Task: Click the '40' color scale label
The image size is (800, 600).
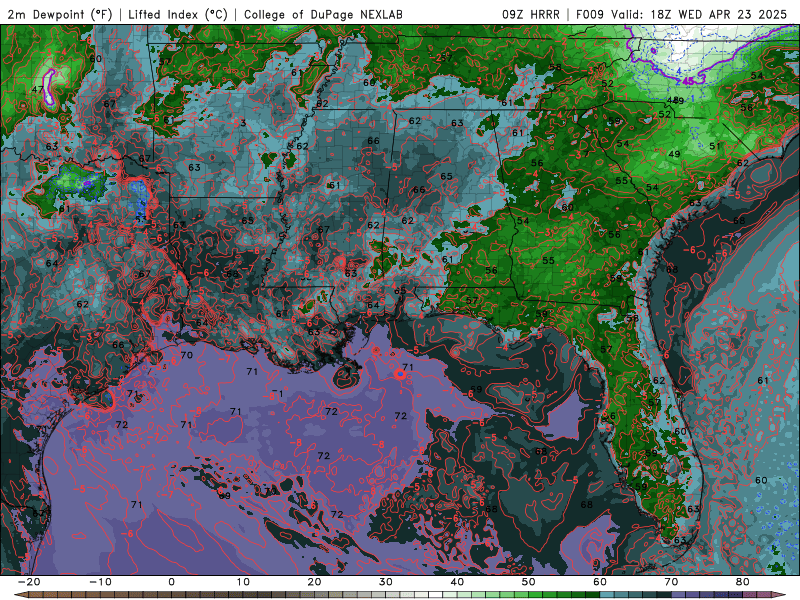Action: (x=457, y=582)
